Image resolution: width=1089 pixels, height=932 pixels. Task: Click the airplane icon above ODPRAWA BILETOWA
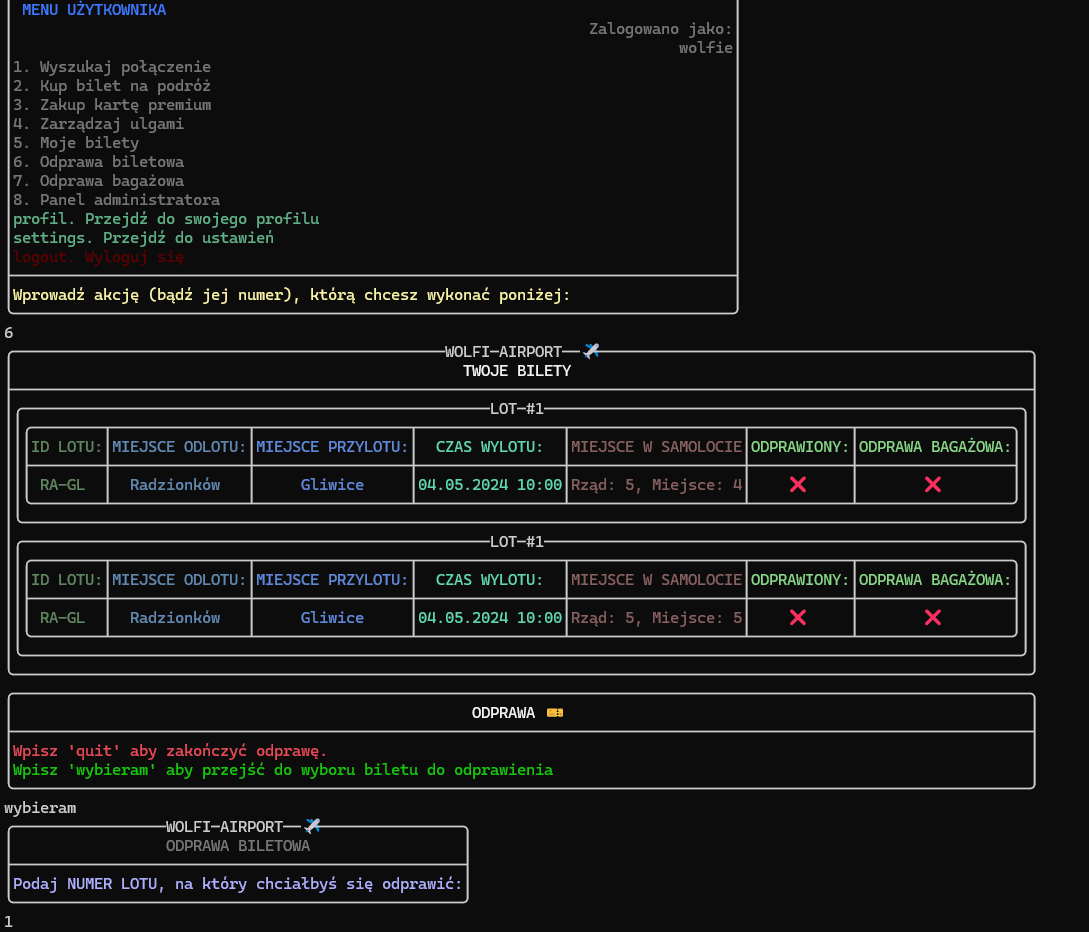coord(313,826)
